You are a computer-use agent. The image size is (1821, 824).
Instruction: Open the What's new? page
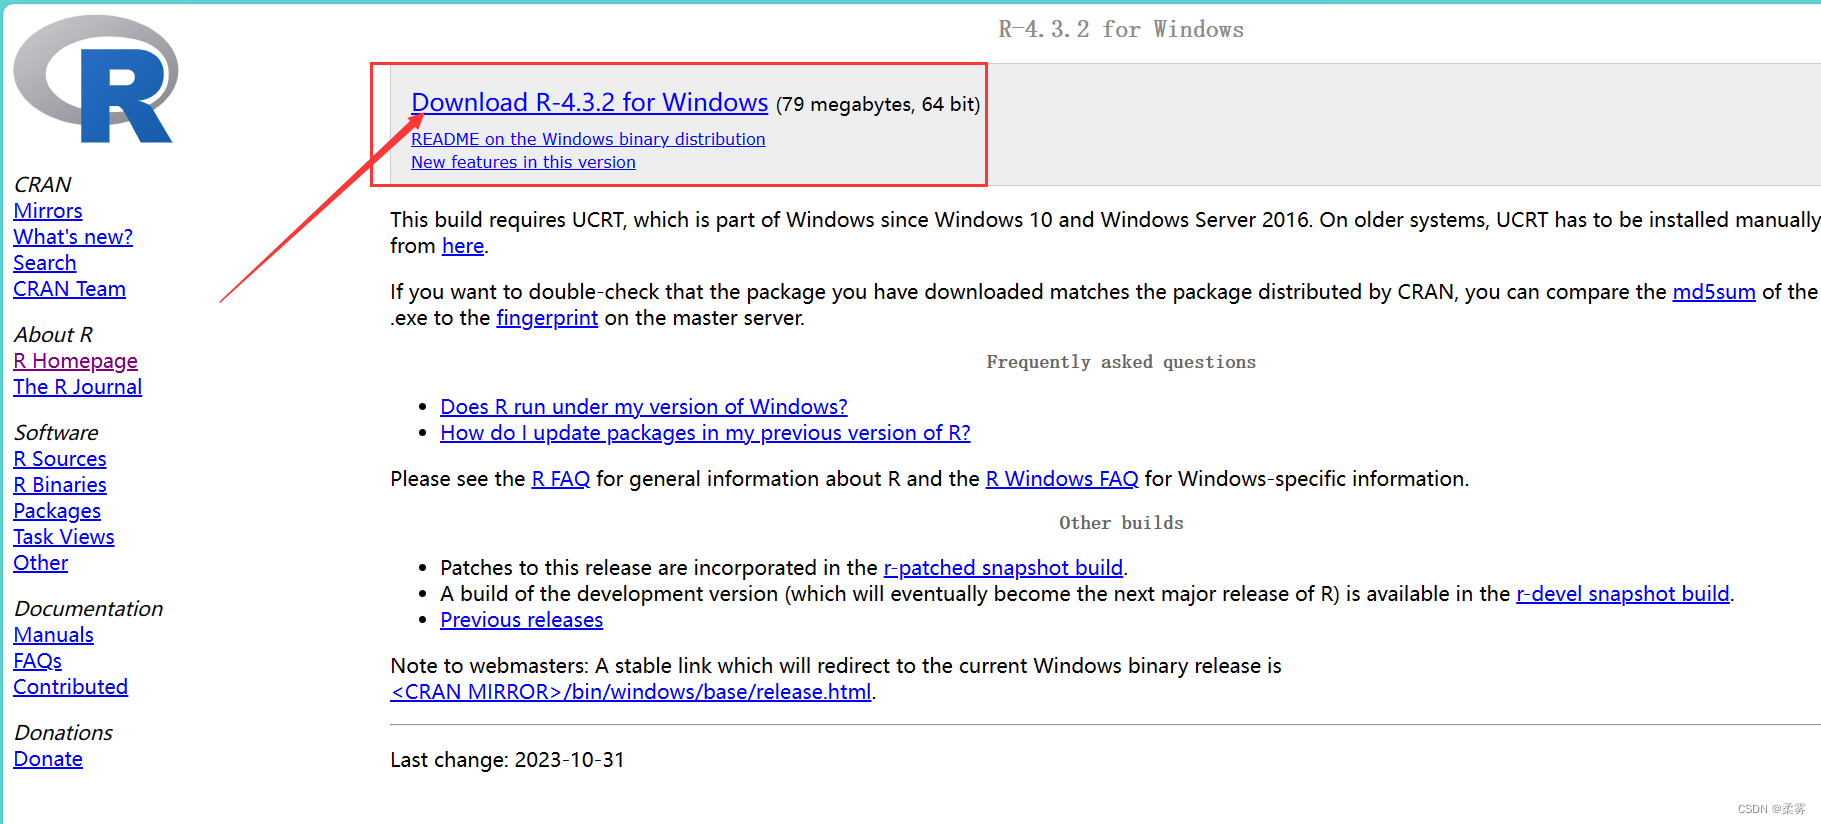[73, 237]
